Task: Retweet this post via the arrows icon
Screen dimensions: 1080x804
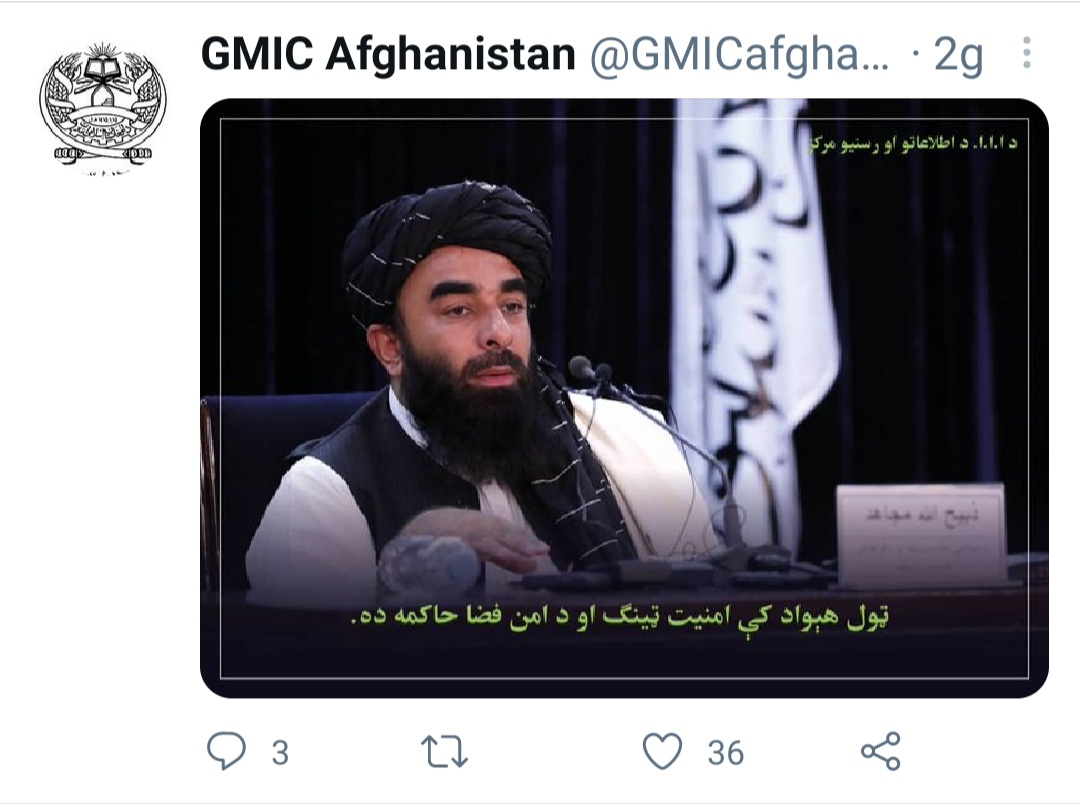Action: (x=444, y=752)
